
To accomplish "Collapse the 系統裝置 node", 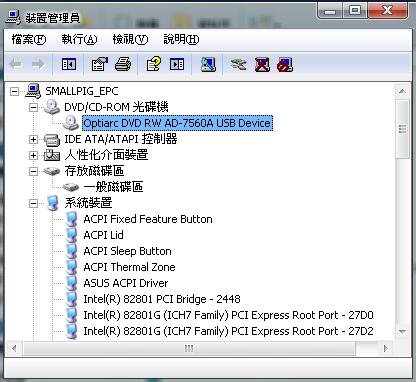I will click(x=33, y=203).
